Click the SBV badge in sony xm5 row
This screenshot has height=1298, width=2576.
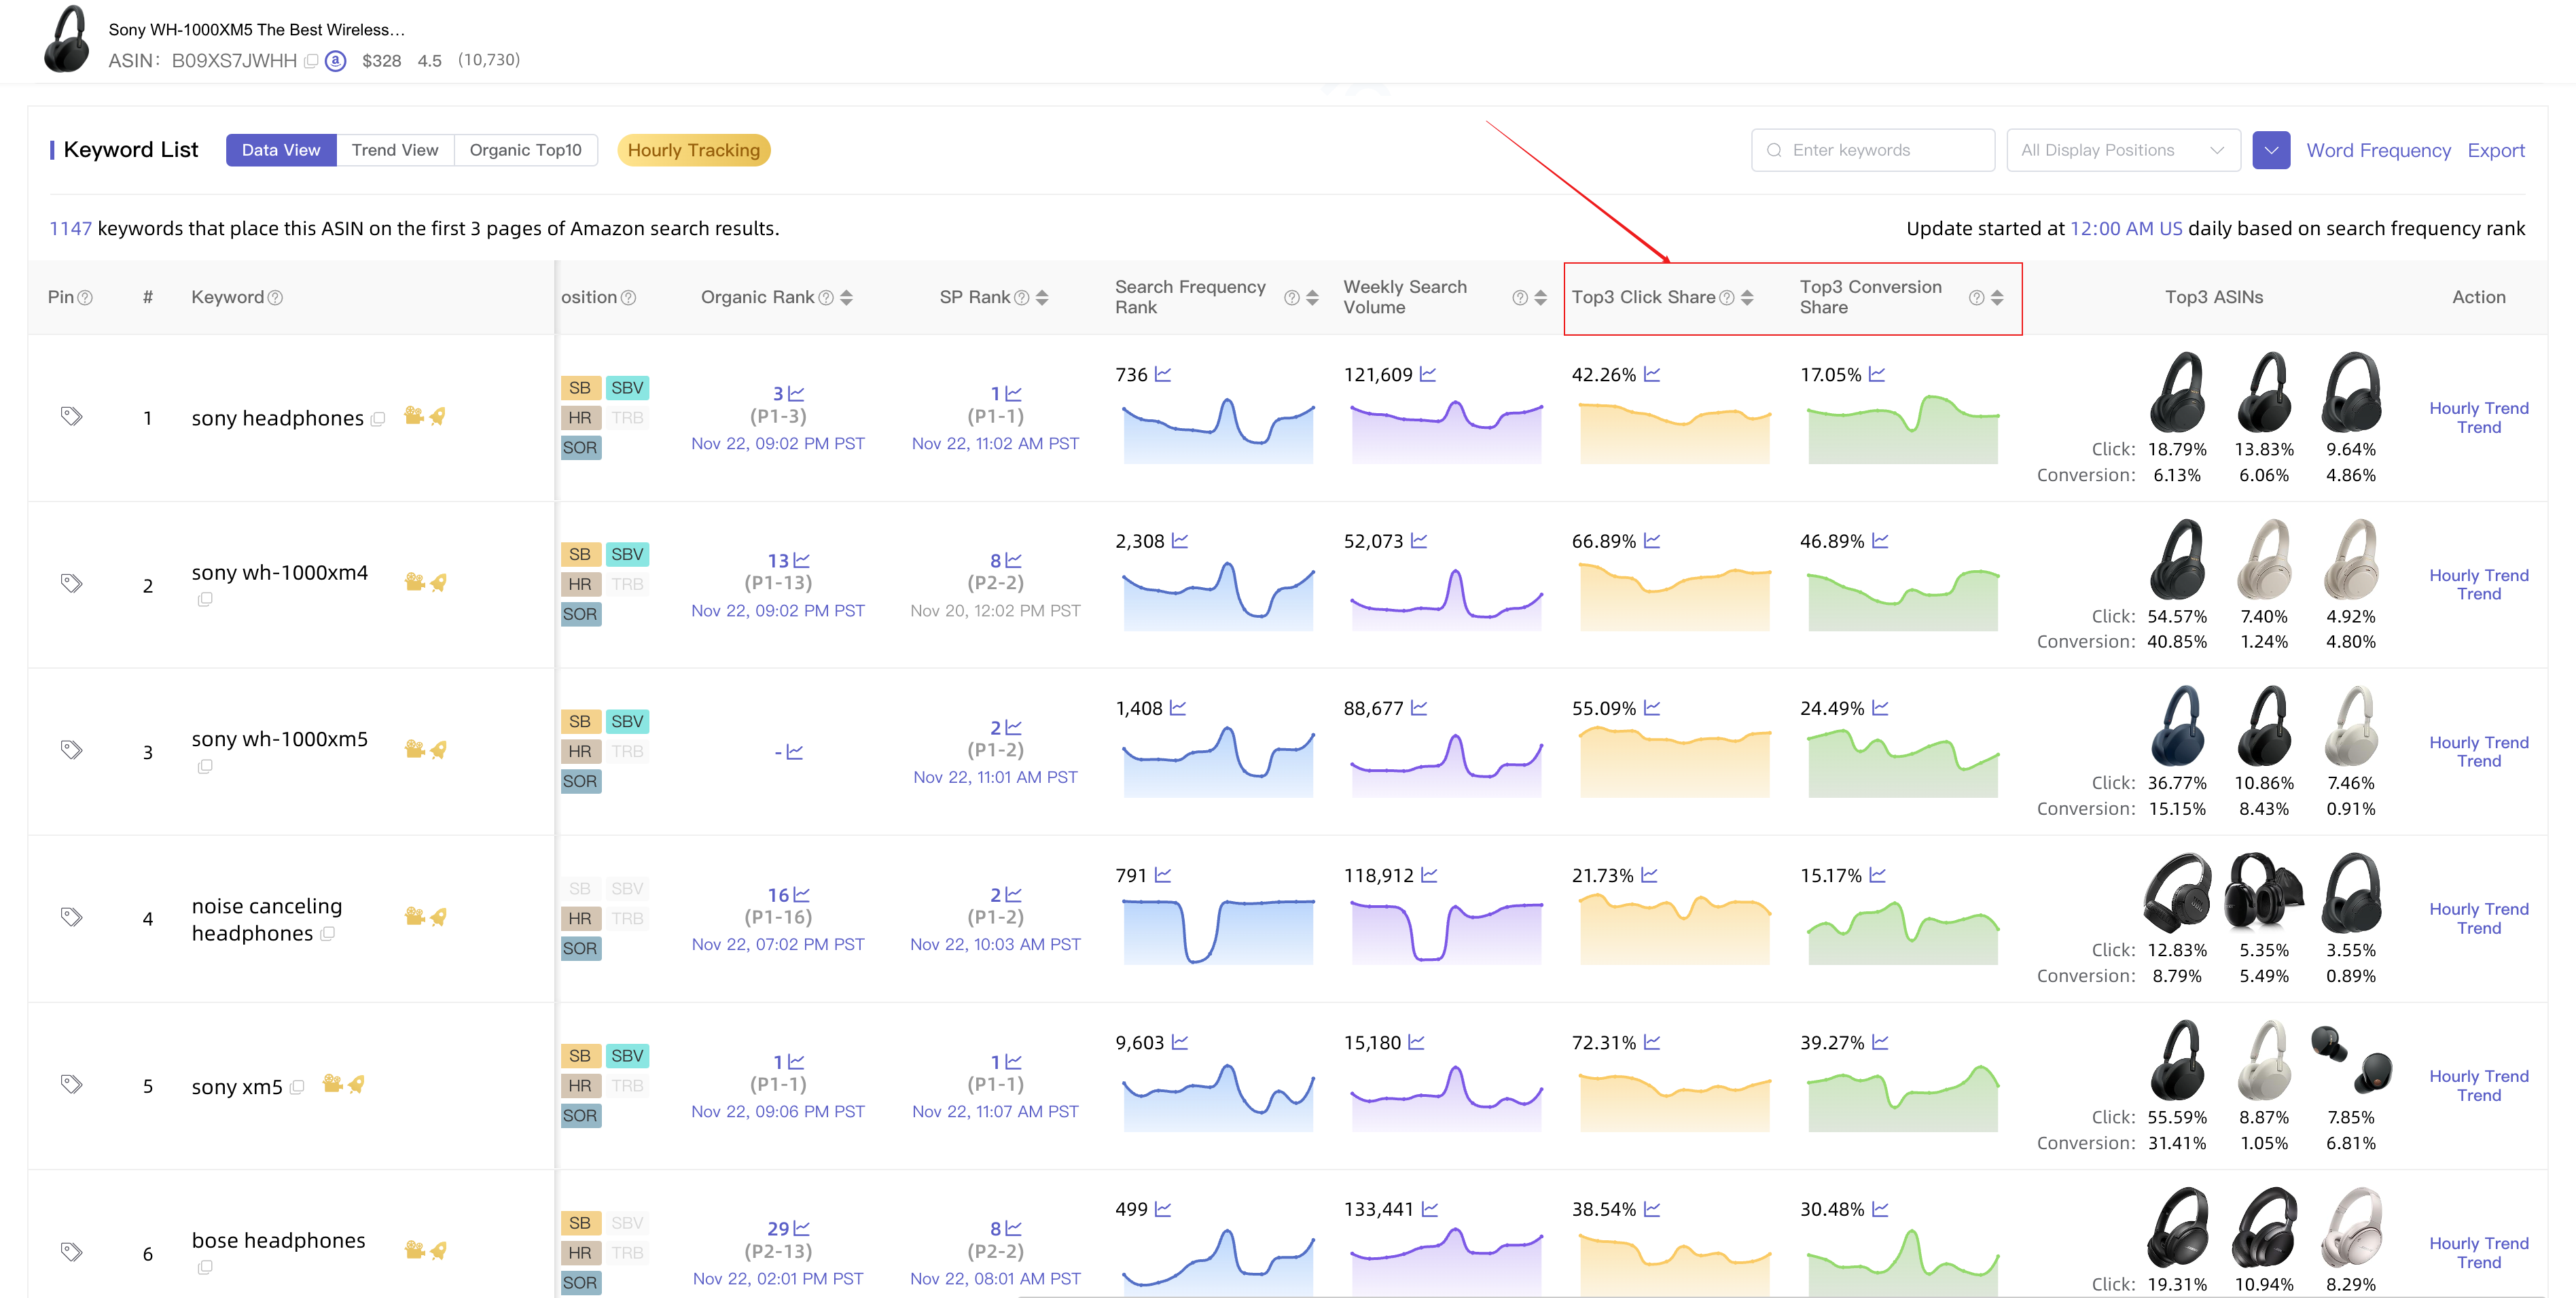[627, 1056]
